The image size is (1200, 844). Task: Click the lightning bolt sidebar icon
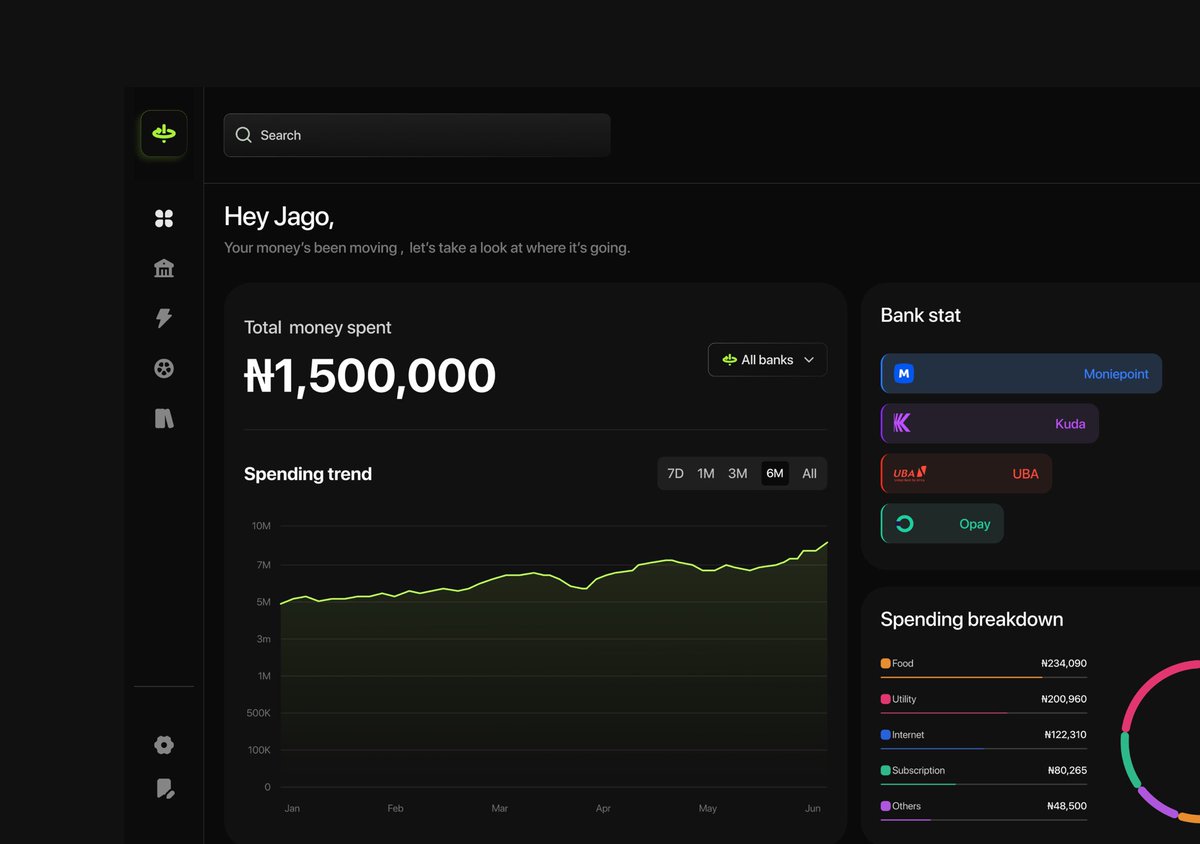164,318
